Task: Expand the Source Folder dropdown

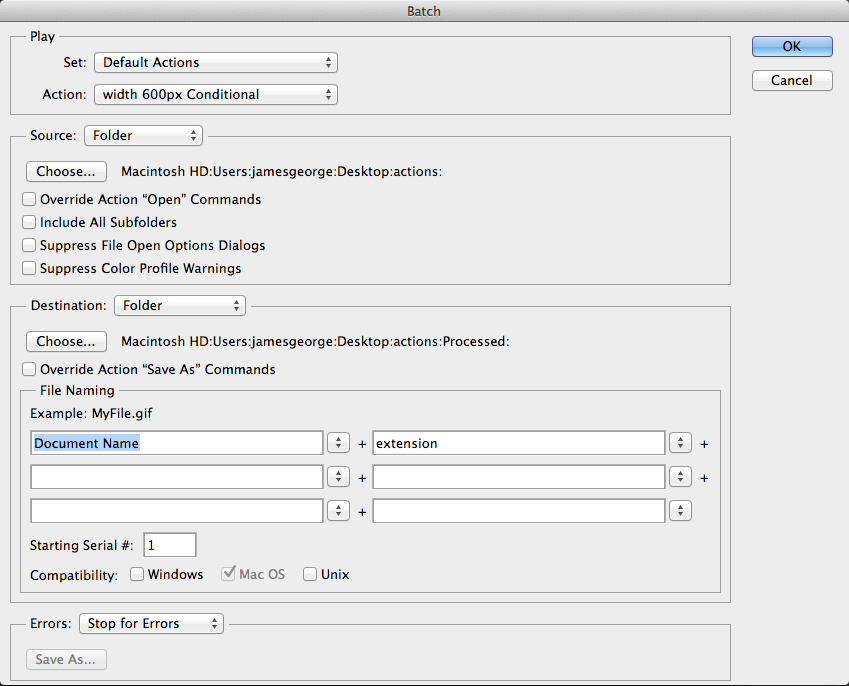Action: click(x=144, y=135)
